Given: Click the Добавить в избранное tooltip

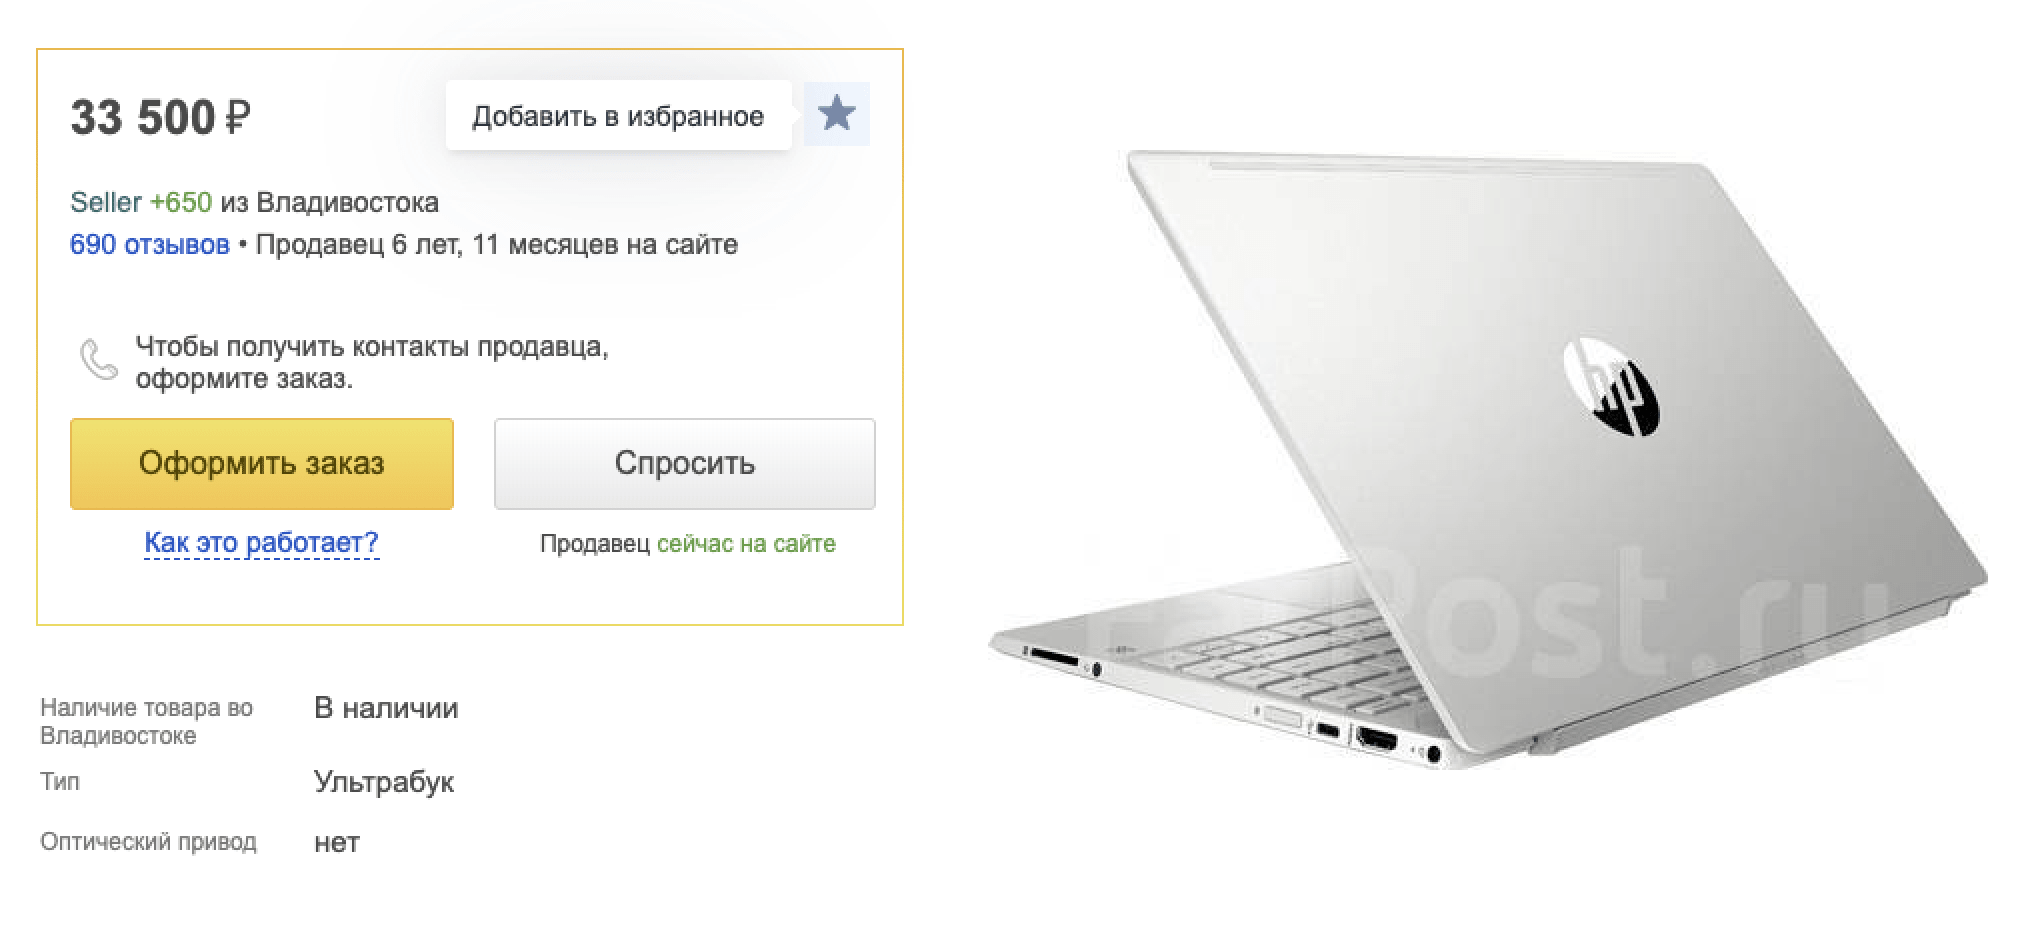Looking at the screenshot, I should (x=618, y=116).
